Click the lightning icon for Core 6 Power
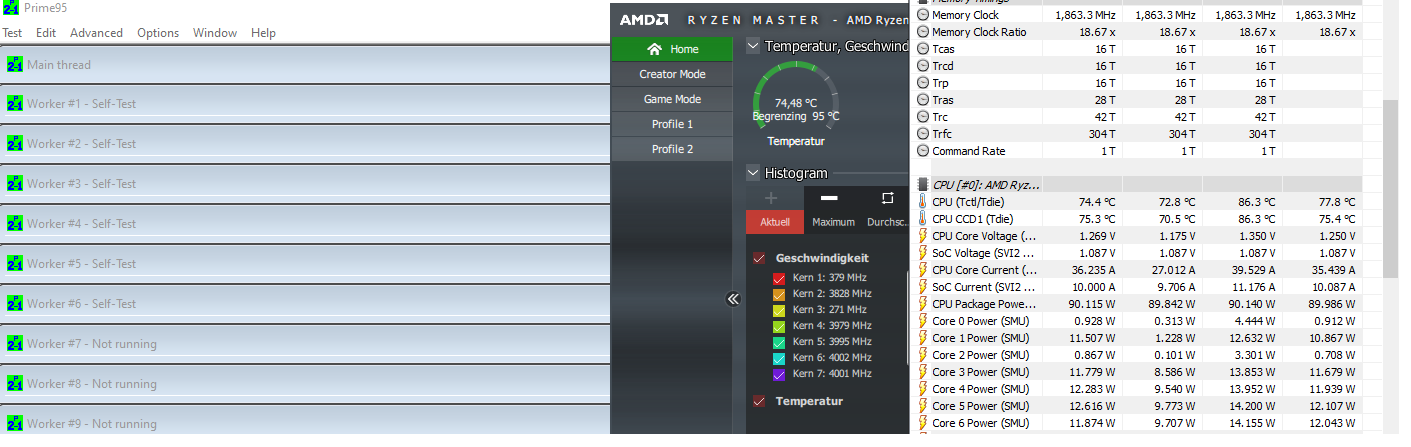 [923, 423]
